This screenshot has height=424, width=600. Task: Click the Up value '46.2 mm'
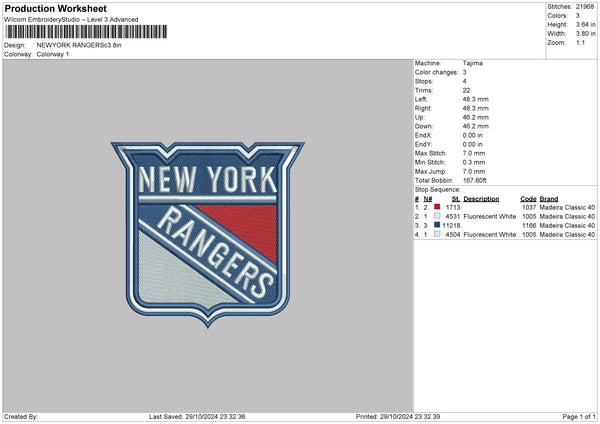click(476, 117)
